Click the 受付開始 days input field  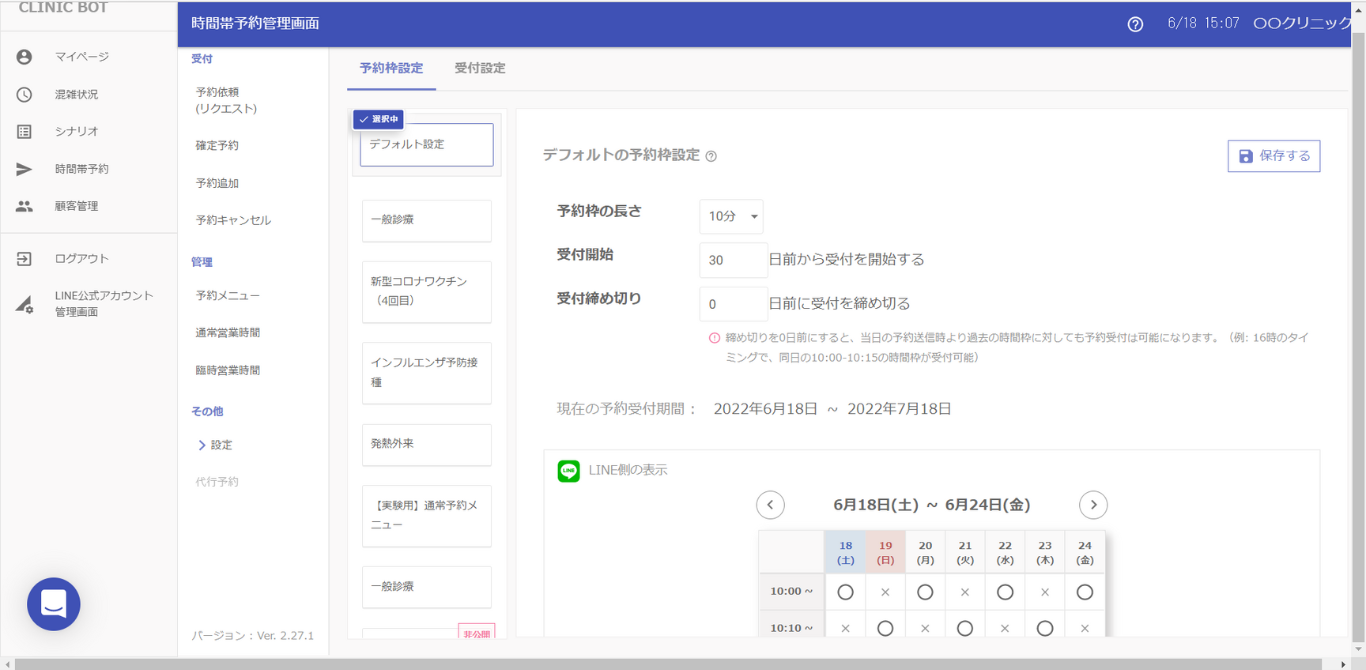[x=733, y=260]
